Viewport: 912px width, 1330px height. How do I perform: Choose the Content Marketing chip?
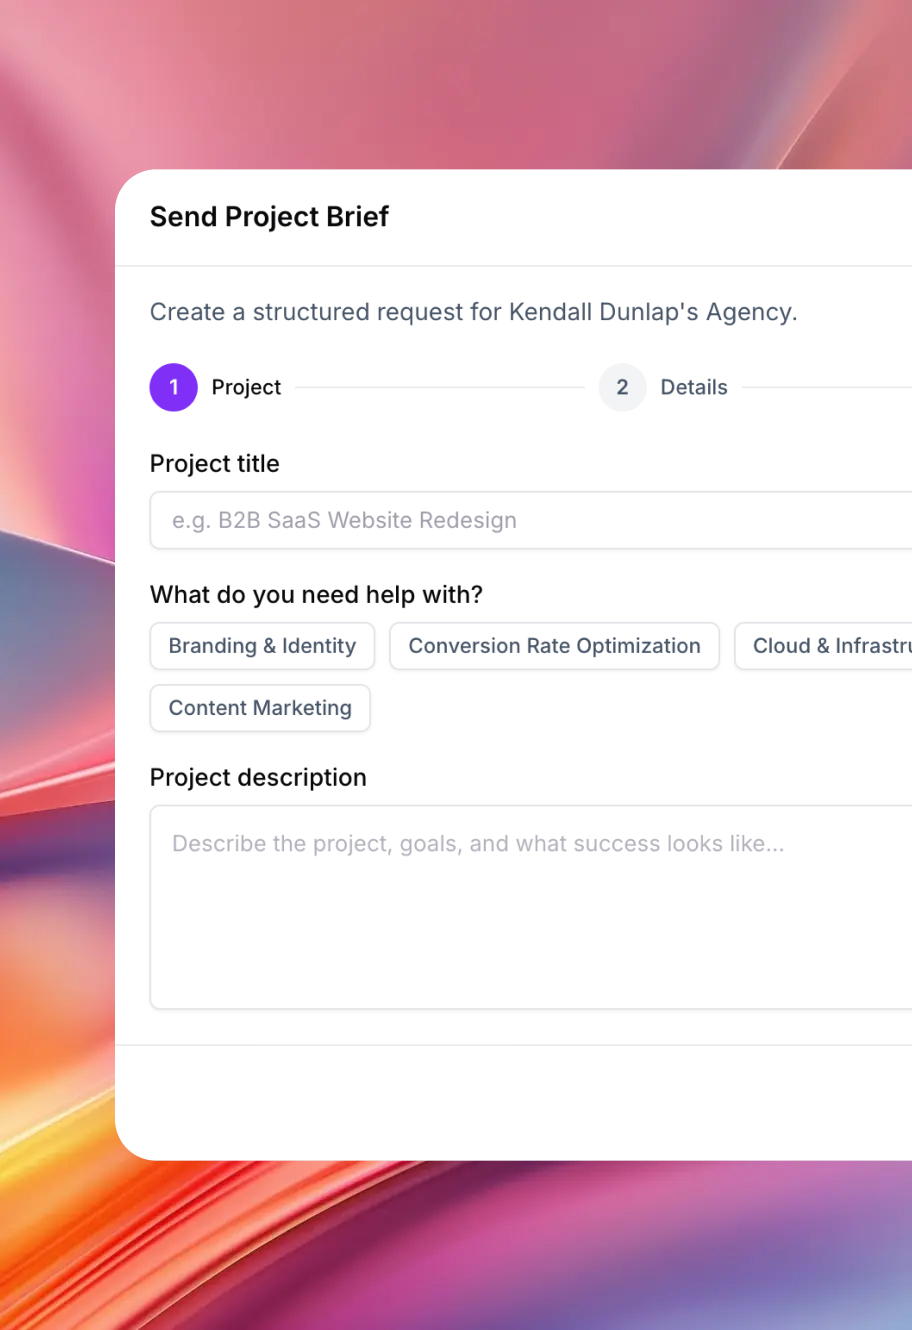coord(260,708)
